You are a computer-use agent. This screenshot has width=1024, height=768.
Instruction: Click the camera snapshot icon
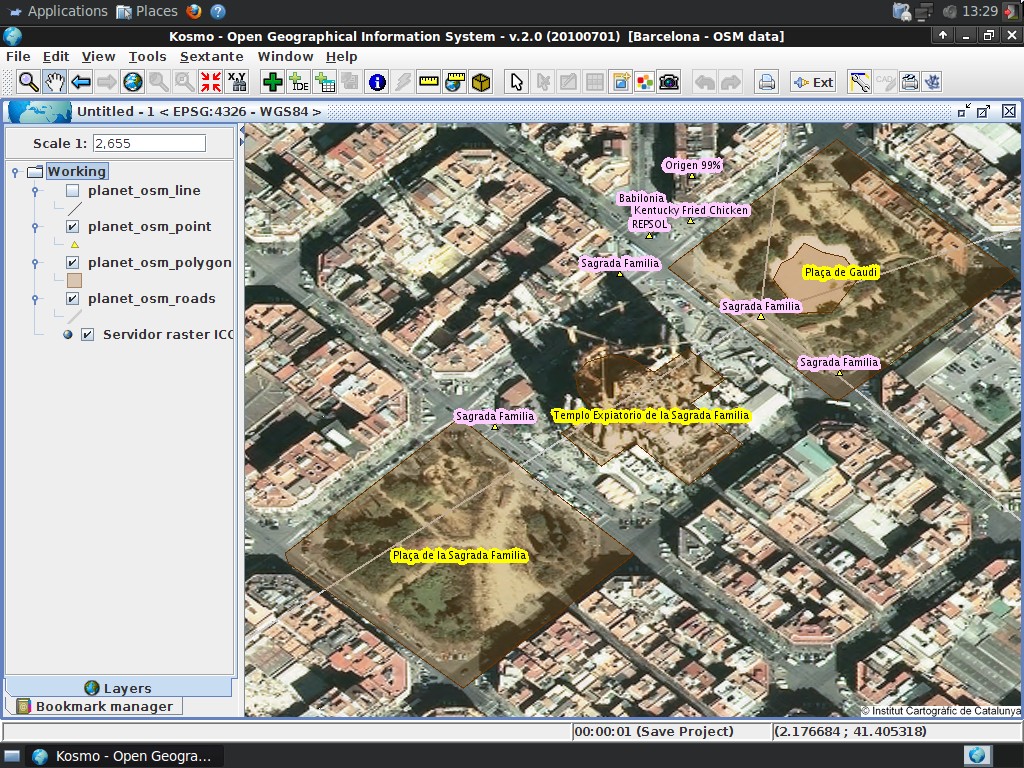coord(669,82)
